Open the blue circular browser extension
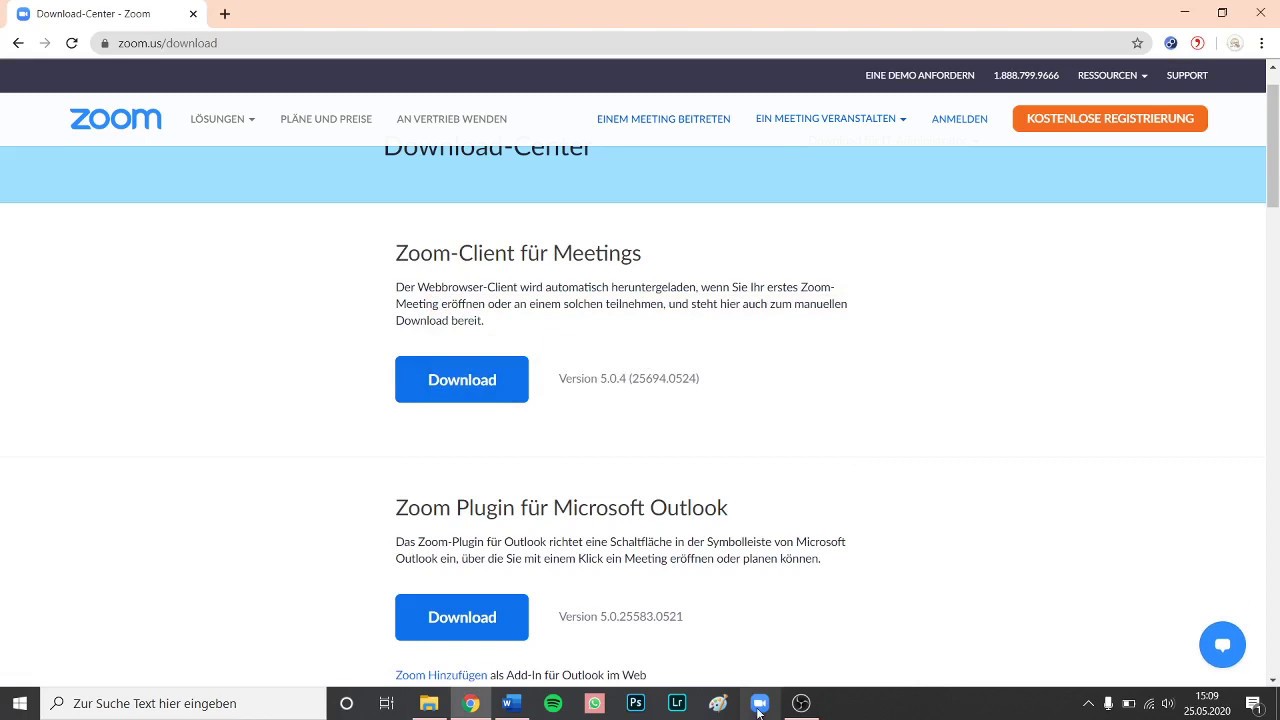Screen dimensions: 1280x720 pyautogui.click(x=1171, y=43)
